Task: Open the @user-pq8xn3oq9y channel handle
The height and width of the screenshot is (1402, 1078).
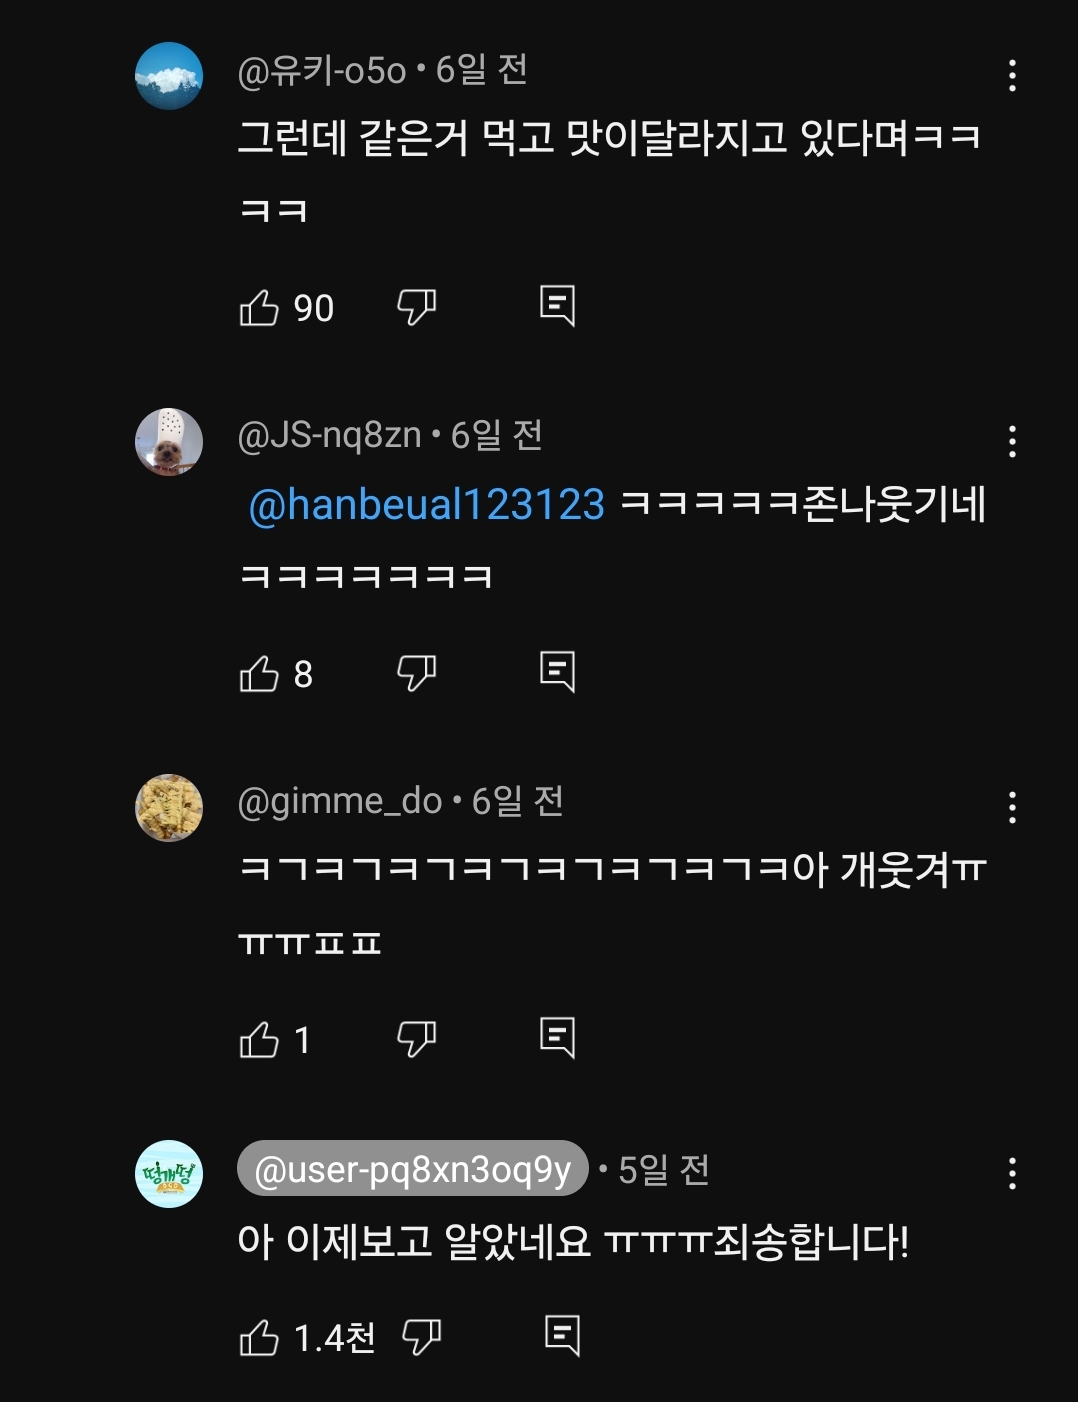Action: [412, 1168]
